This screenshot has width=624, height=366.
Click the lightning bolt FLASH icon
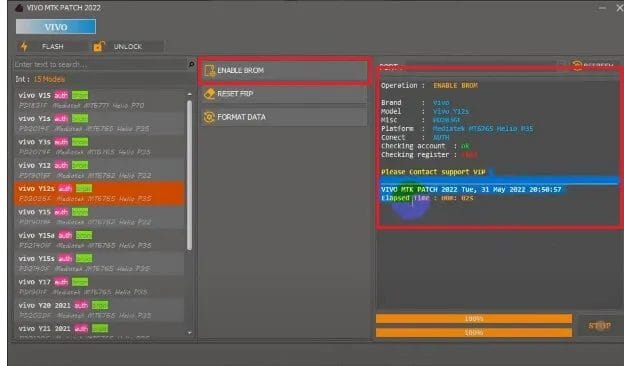(x=24, y=47)
